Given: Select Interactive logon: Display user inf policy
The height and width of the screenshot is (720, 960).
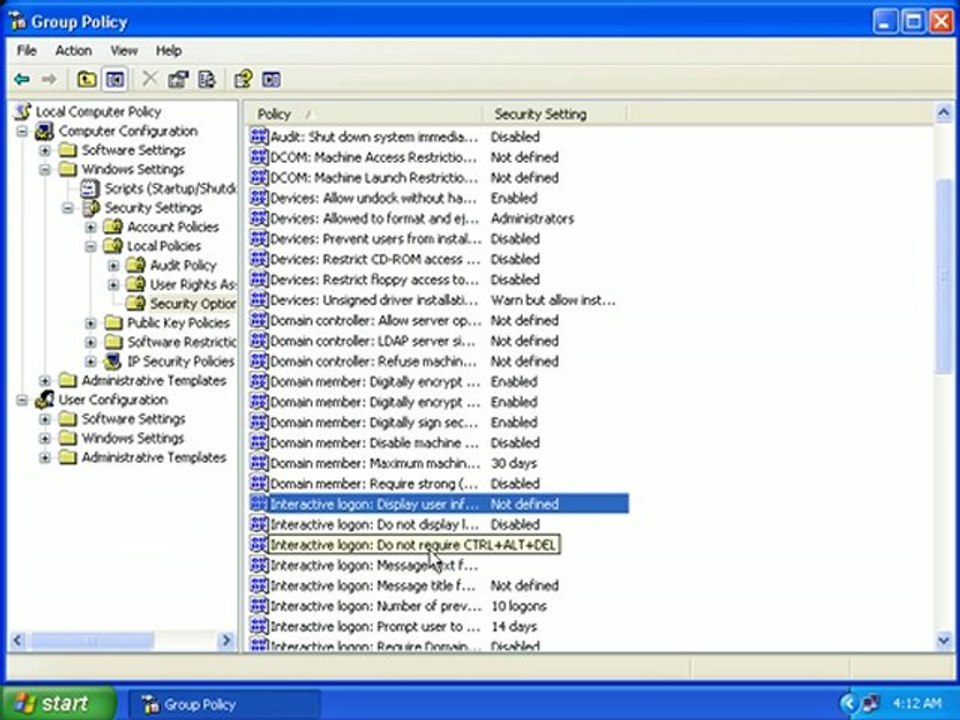Looking at the screenshot, I should [x=439, y=504].
